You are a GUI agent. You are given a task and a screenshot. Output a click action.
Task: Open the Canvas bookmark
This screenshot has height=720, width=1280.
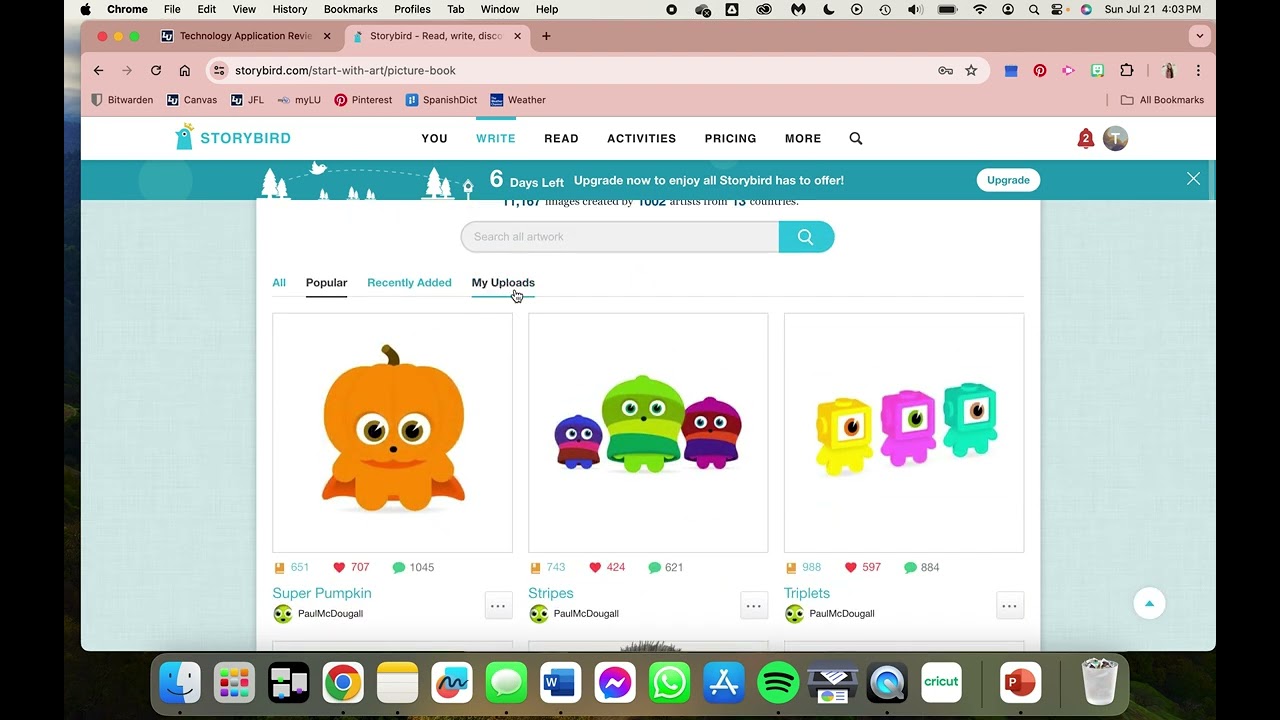tap(192, 100)
